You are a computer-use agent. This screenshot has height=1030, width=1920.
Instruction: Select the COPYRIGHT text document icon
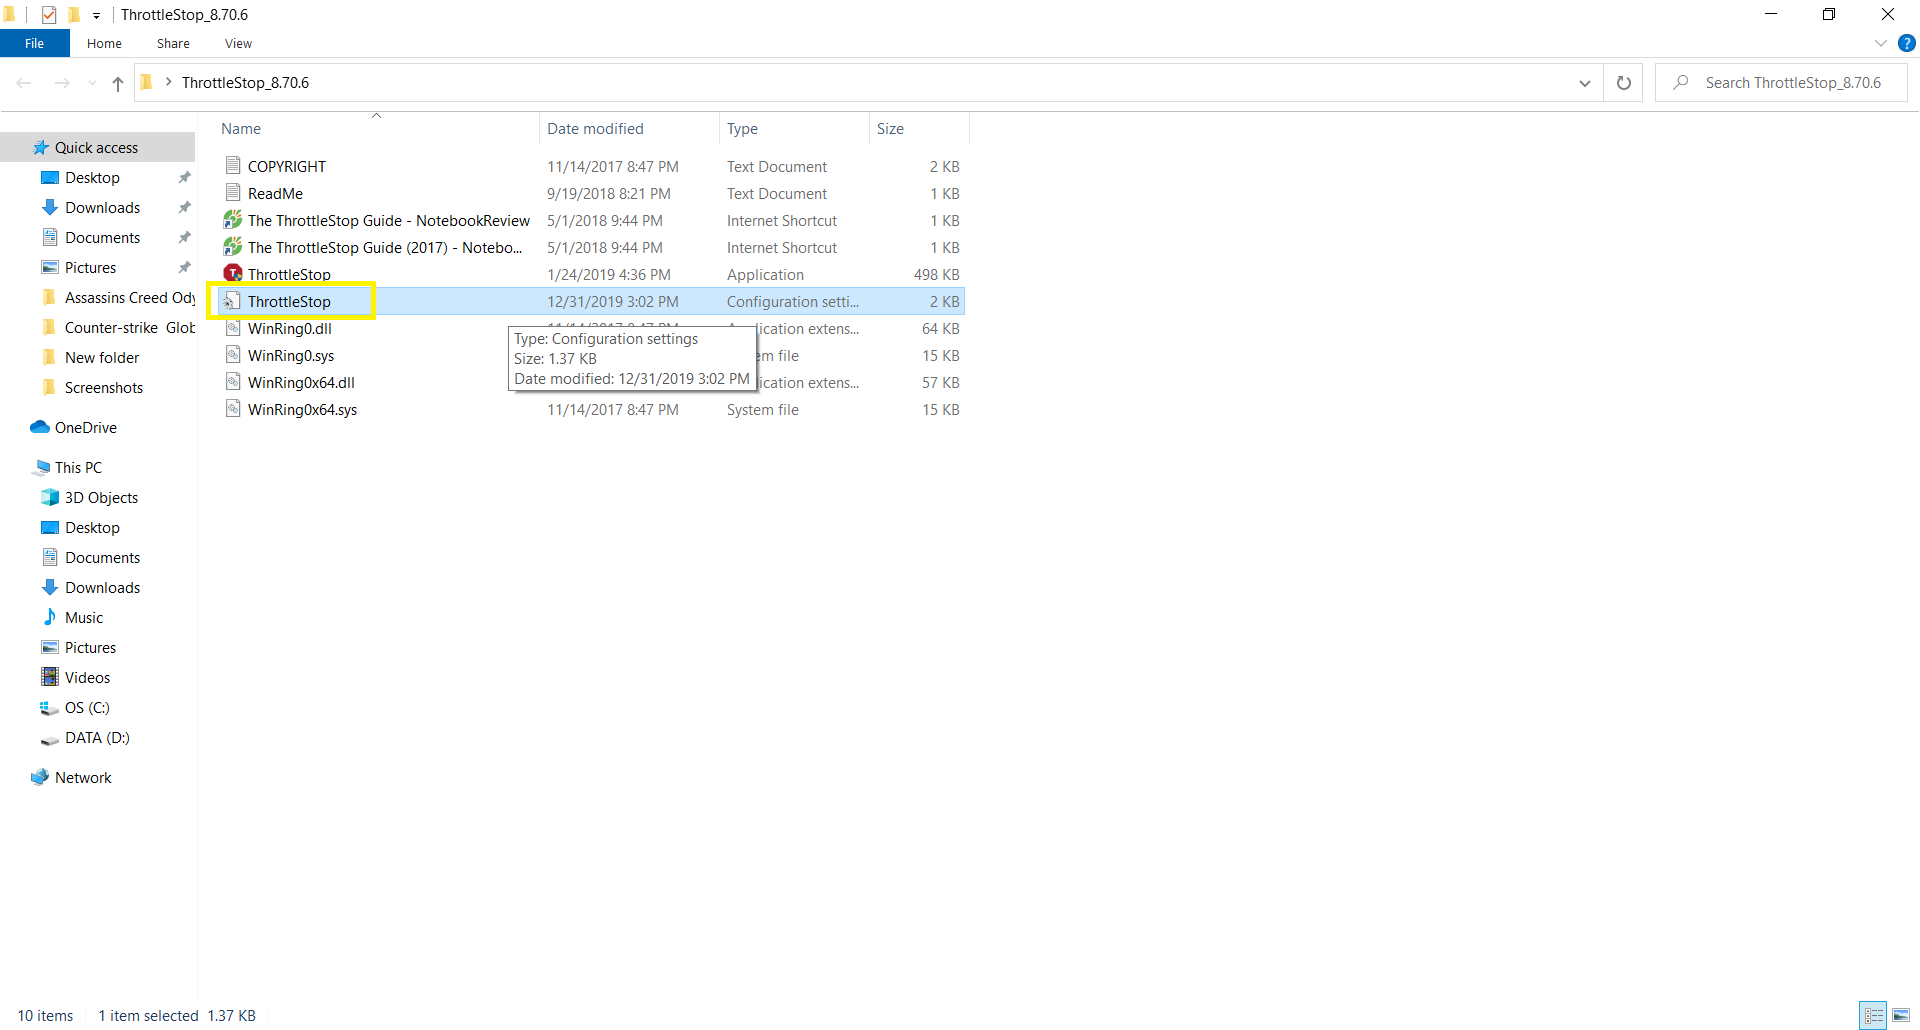[233, 166]
